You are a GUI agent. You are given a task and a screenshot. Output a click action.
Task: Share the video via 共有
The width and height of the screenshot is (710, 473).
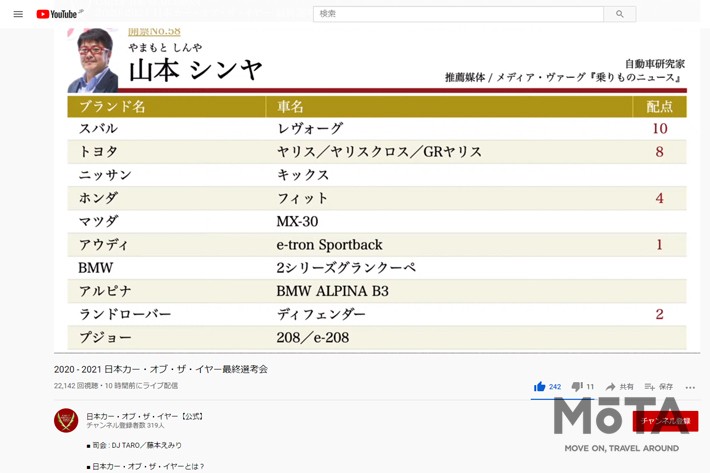[619, 387]
